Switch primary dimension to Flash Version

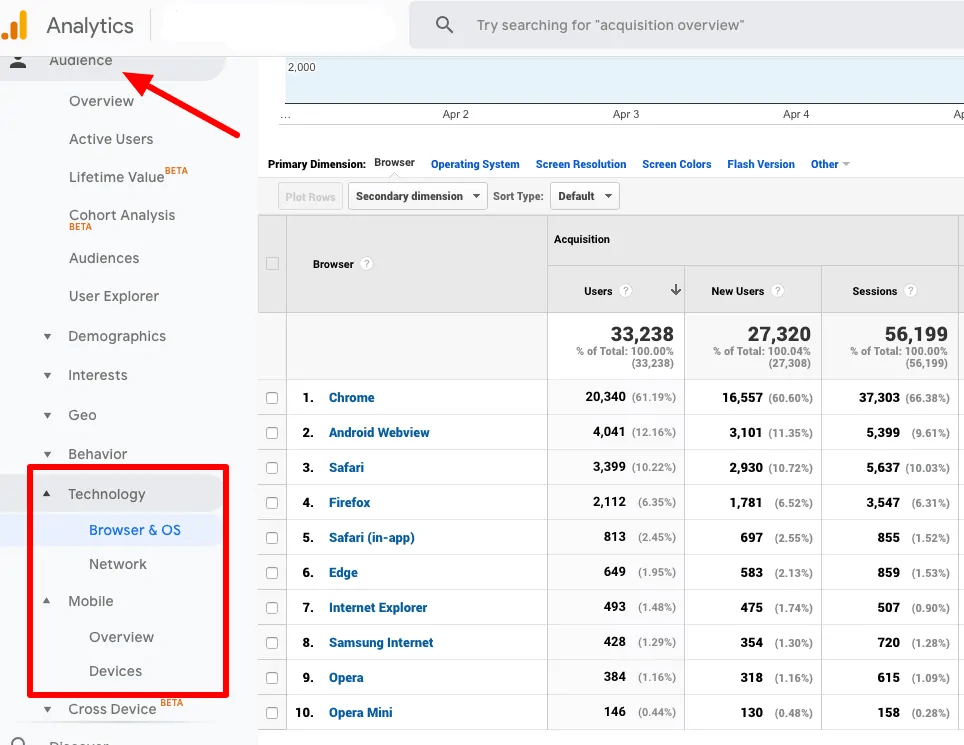[761, 164]
